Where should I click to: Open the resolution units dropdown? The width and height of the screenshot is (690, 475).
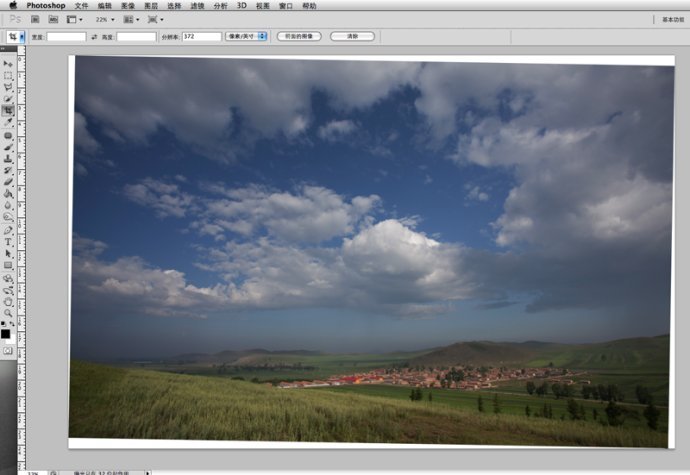tap(247, 36)
